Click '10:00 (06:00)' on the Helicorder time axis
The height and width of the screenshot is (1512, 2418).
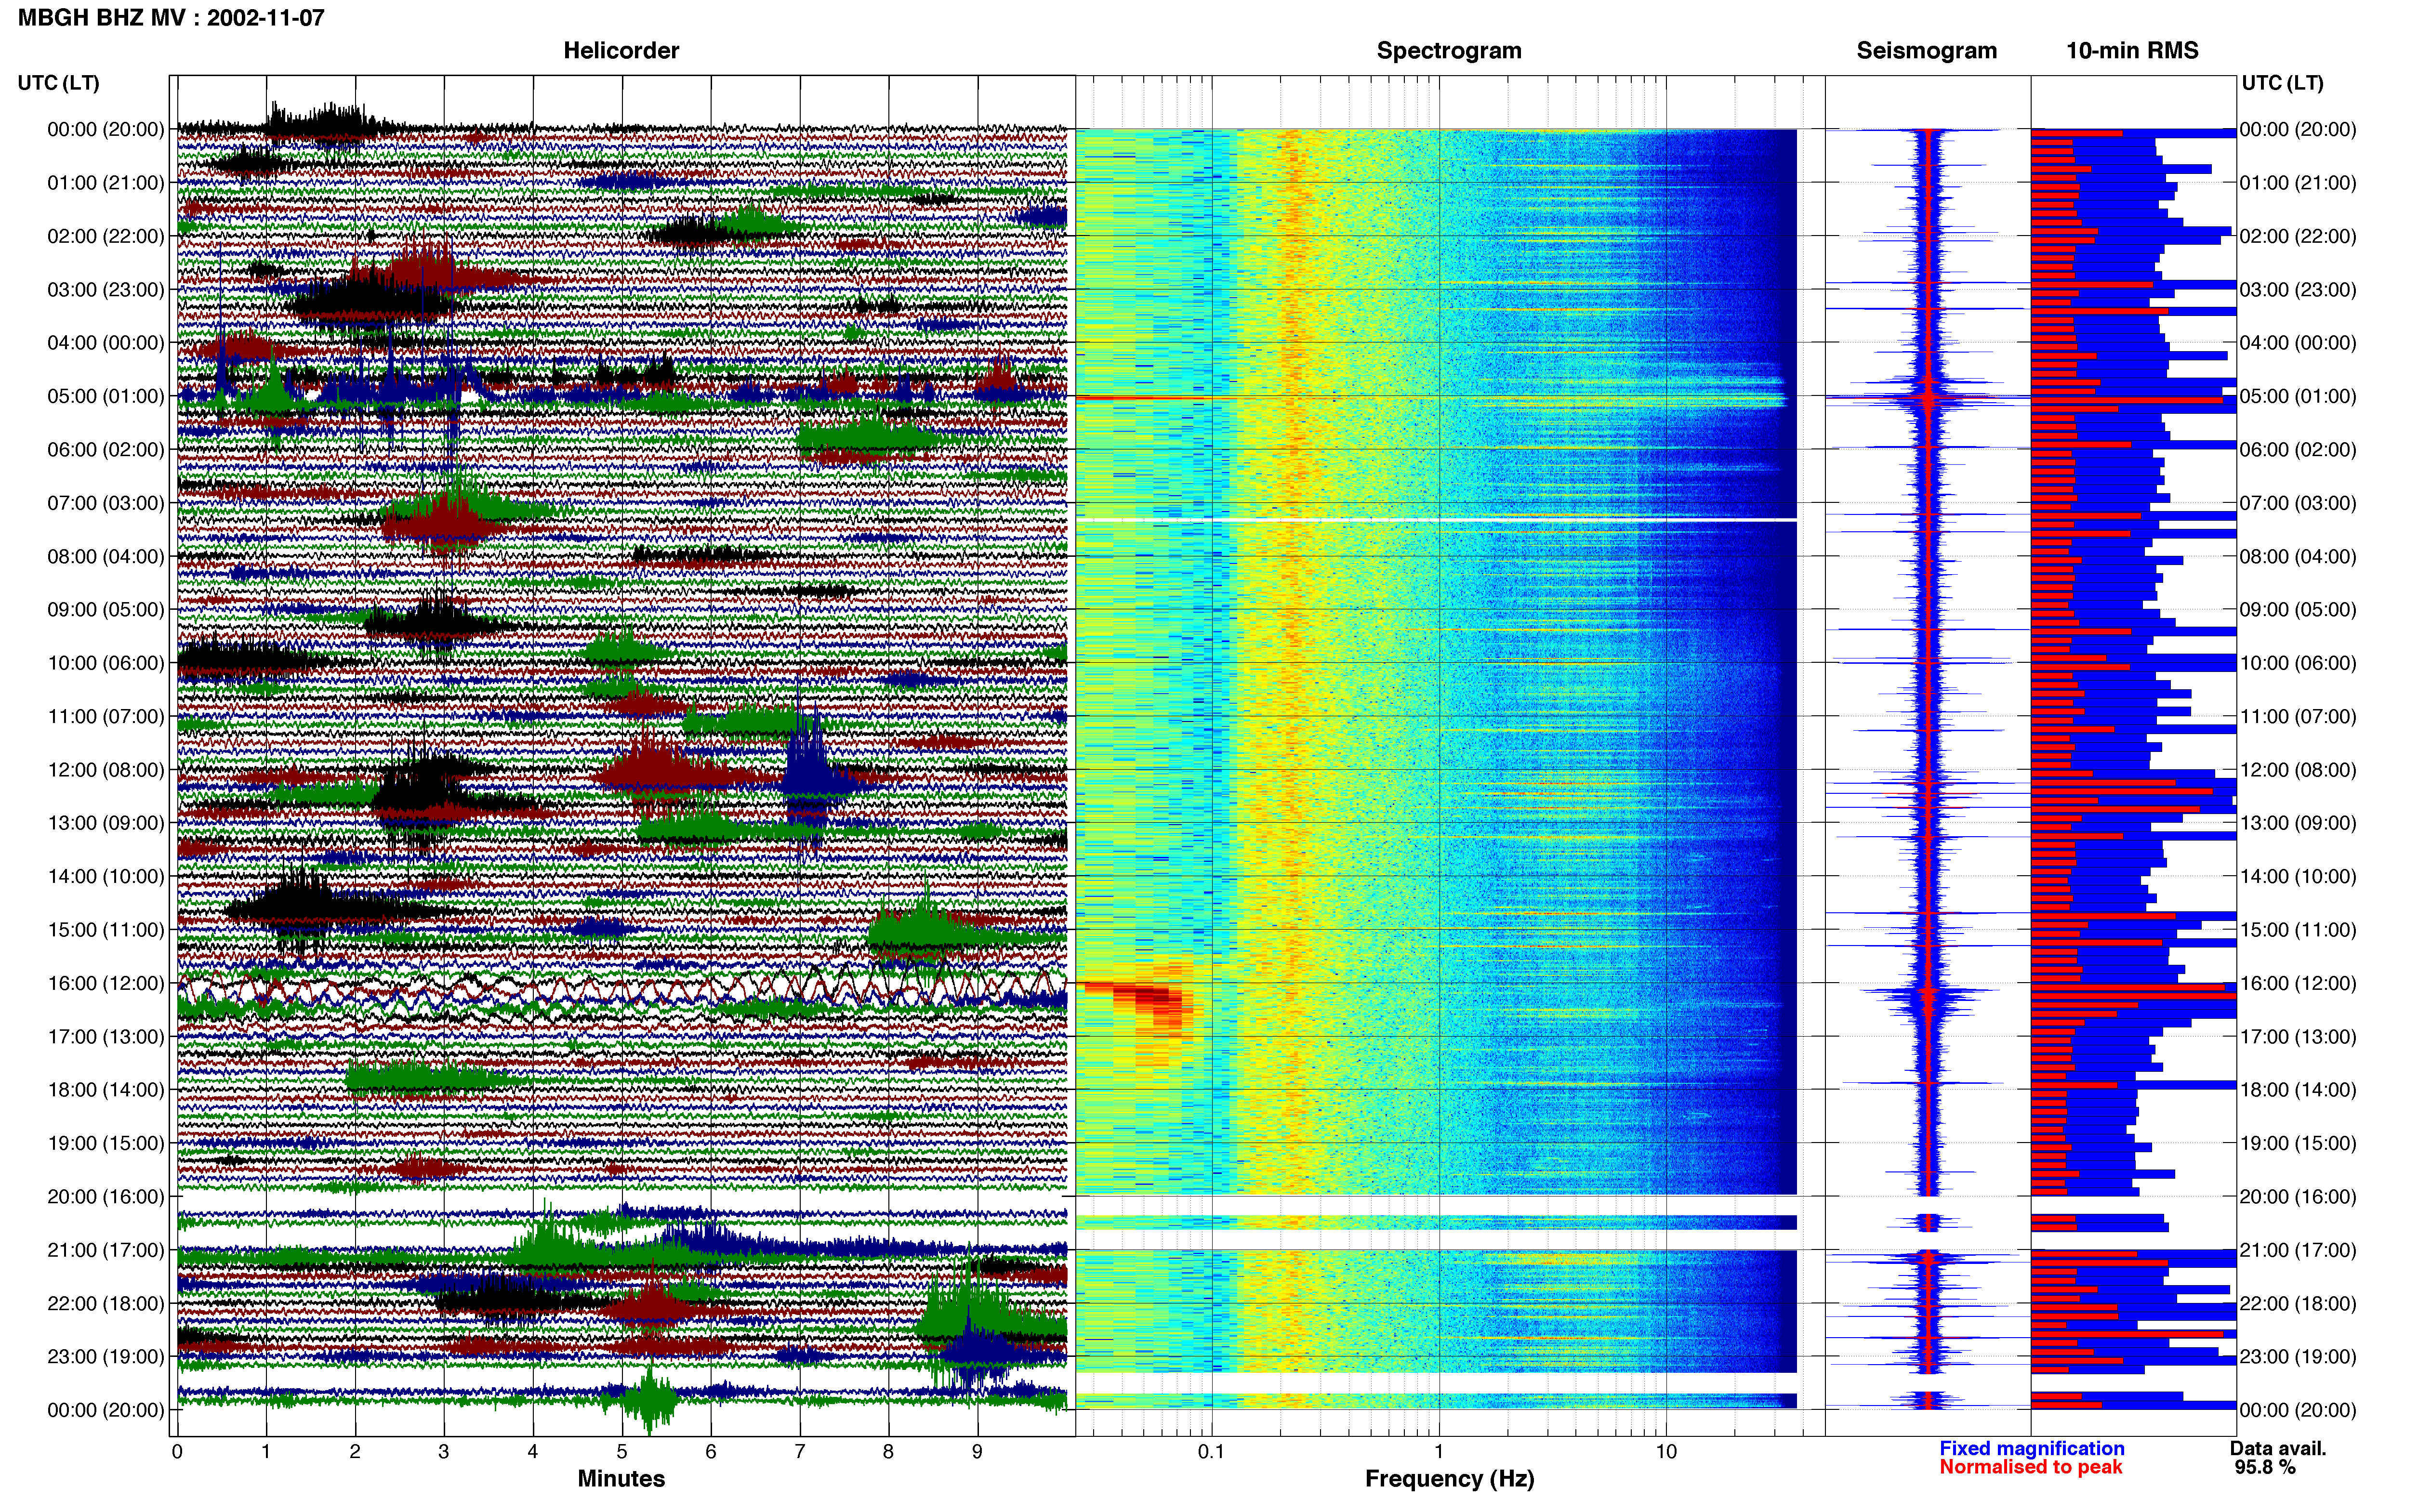106,663
